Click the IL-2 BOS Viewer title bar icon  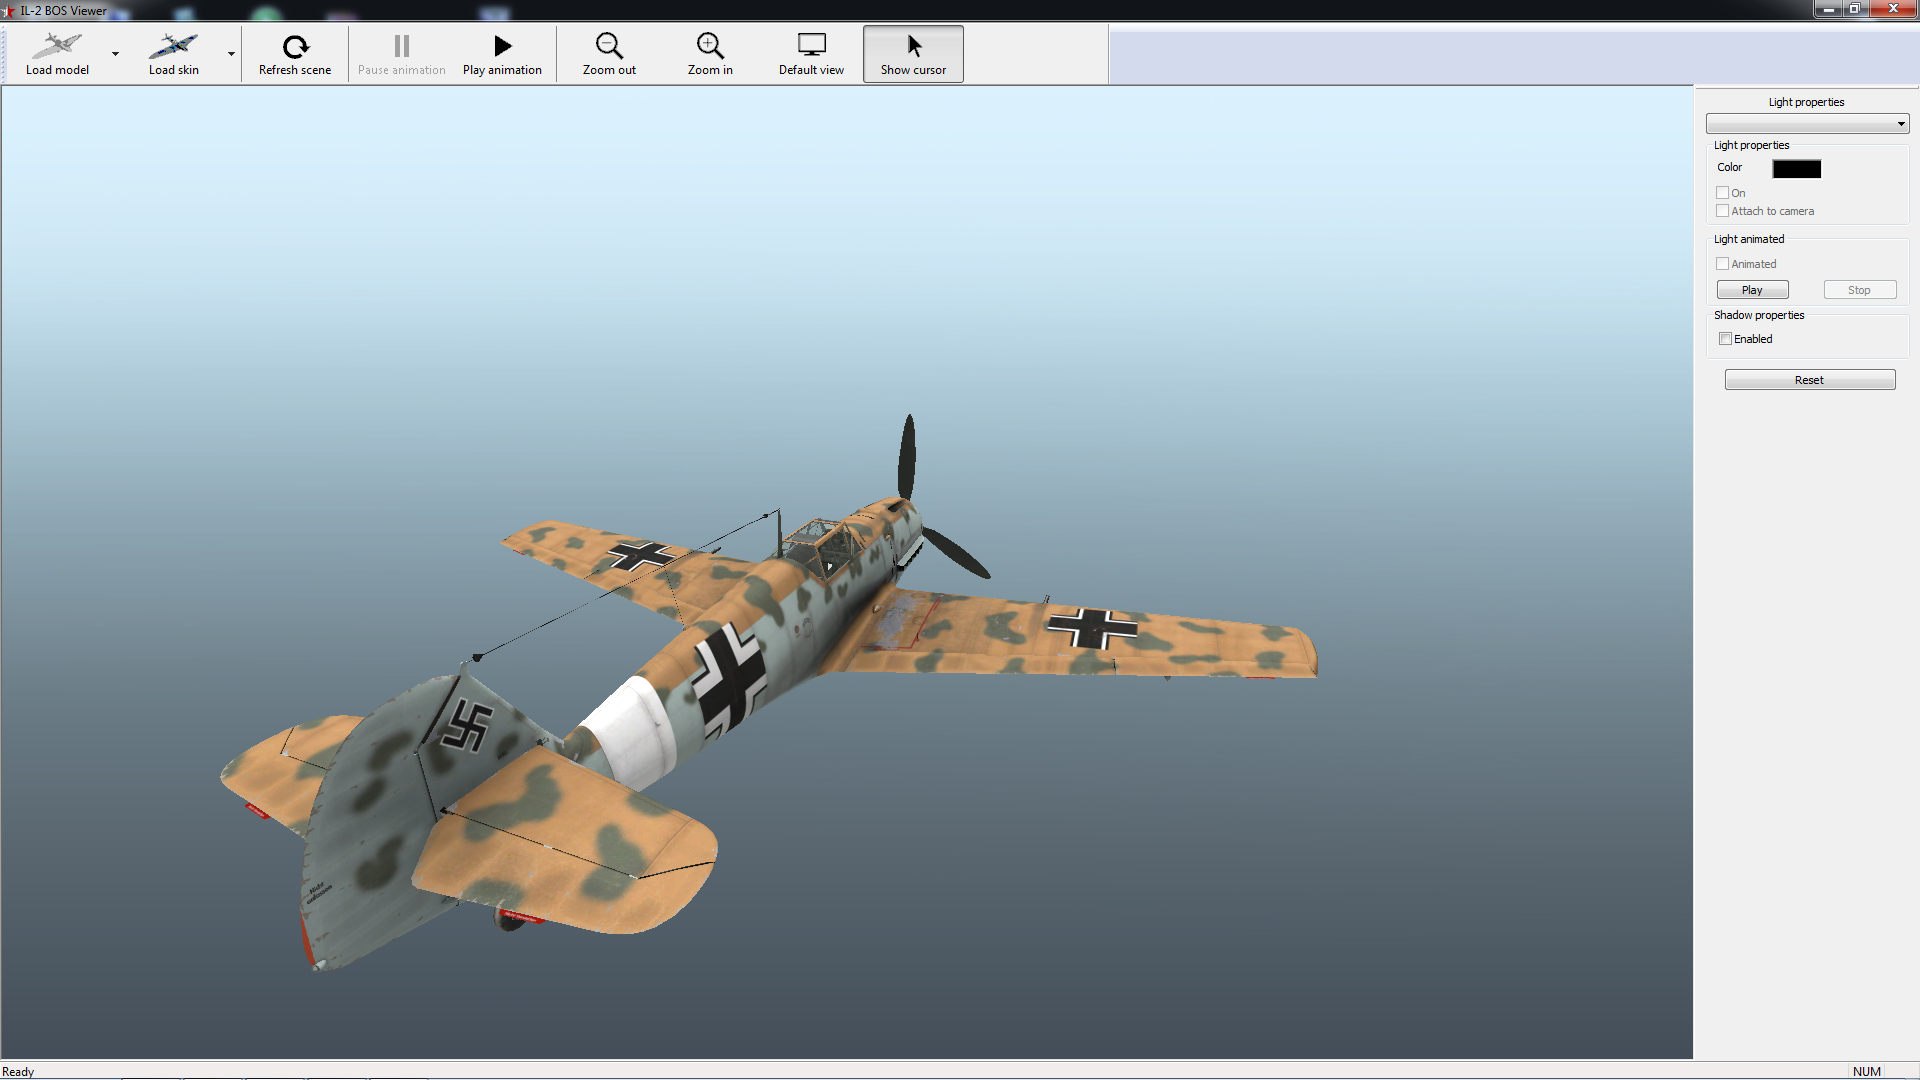[10, 10]
